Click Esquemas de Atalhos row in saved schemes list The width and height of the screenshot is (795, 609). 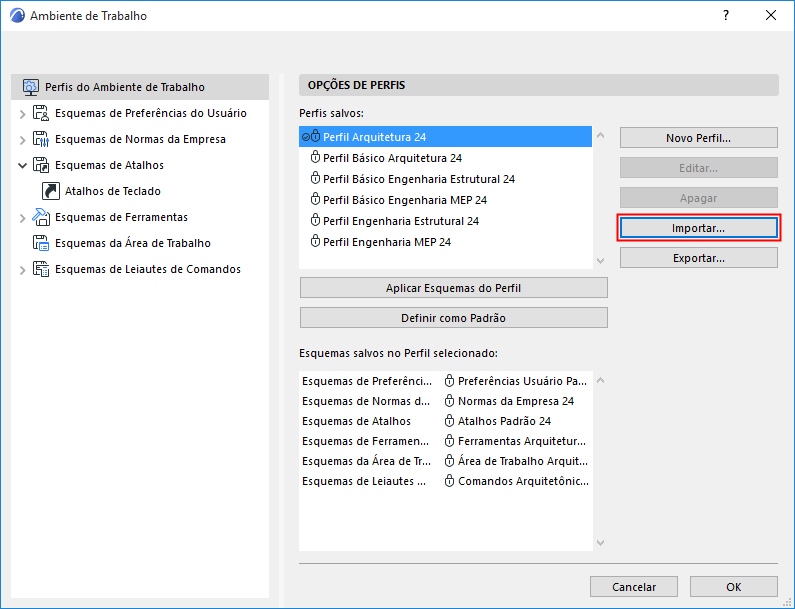(445, 421)
